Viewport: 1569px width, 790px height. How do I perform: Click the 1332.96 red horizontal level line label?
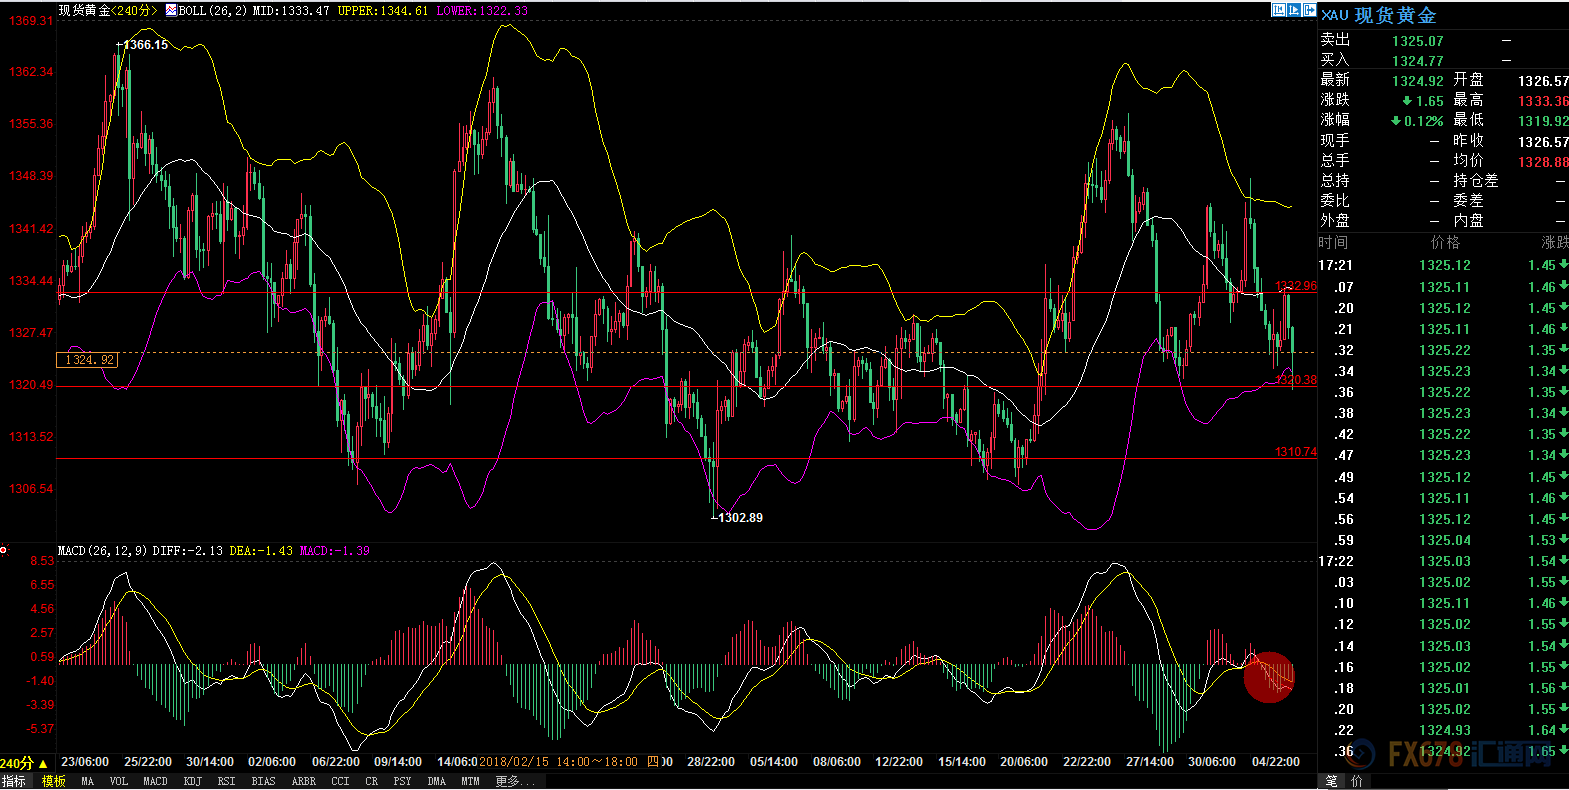(1295, 286)
